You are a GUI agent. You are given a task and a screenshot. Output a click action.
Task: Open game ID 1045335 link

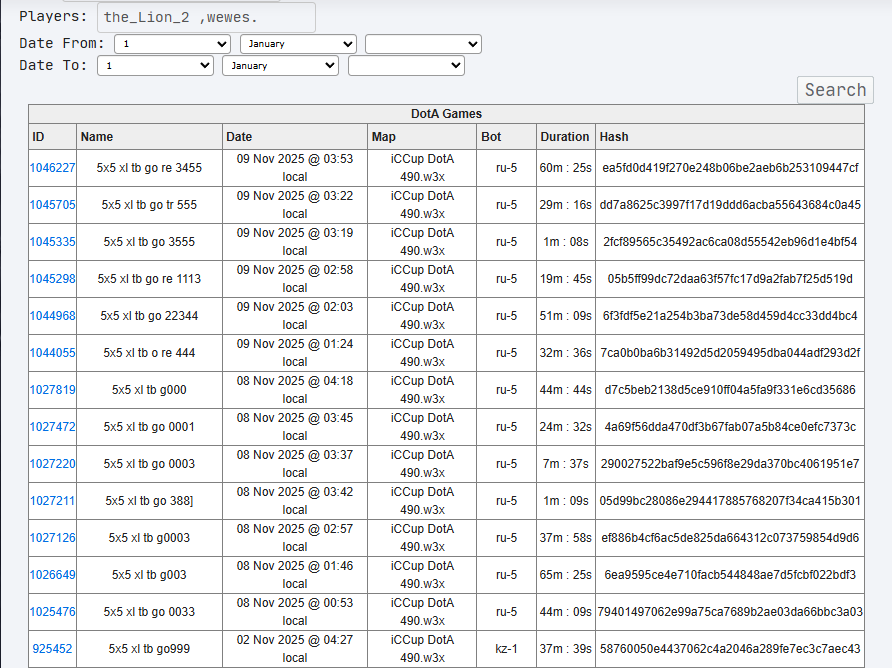pyautogui.click(x=52, y=242)
